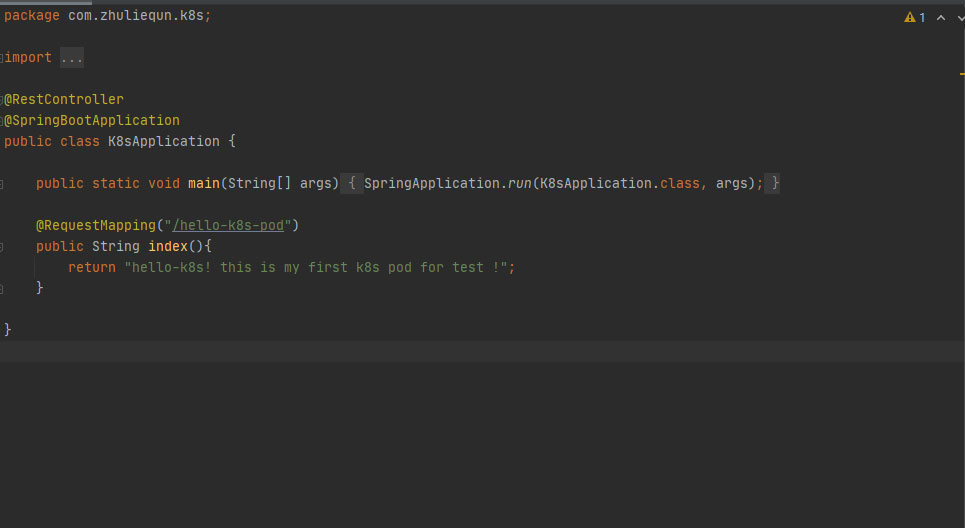965x528 pixels.
Task: Click the collapsed closing brace ending the main method
Action: 773,184
